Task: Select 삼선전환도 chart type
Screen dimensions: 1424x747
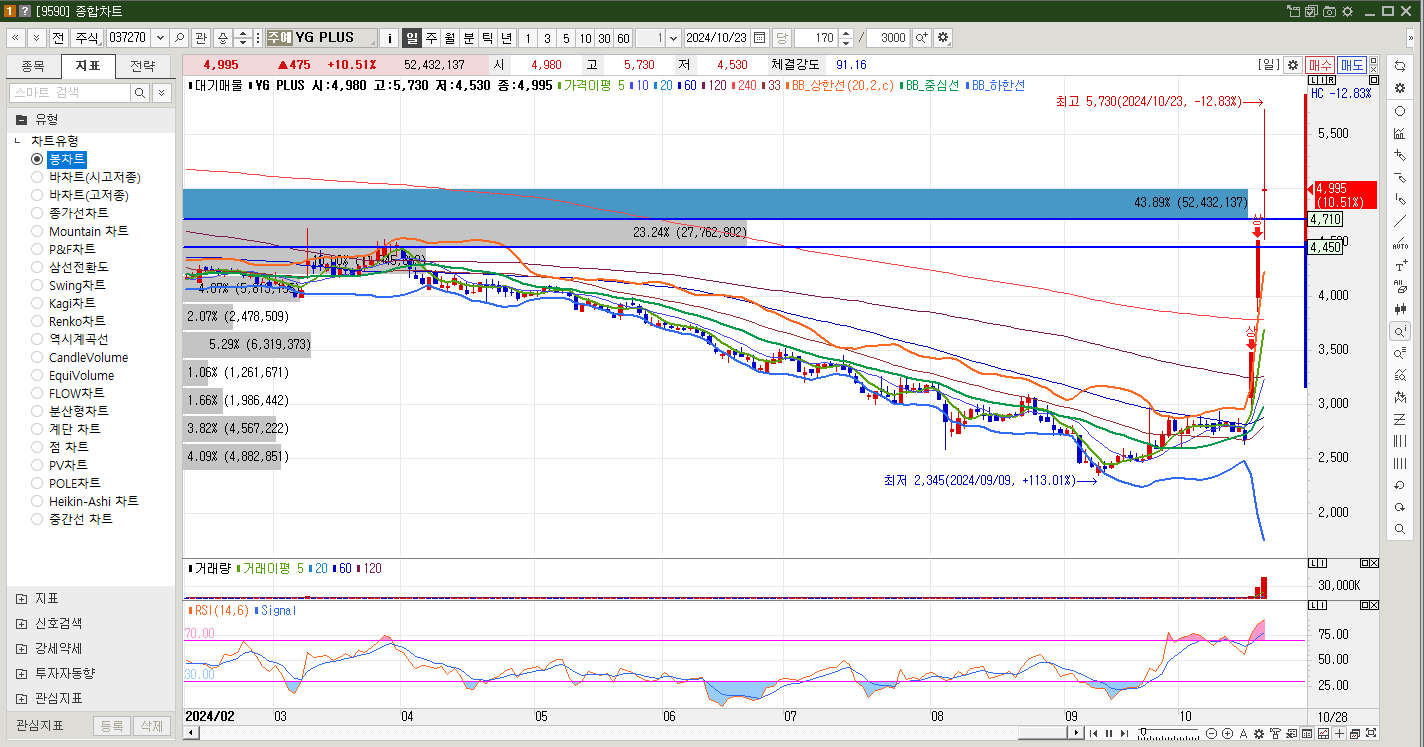Action: tap(37, 267)
